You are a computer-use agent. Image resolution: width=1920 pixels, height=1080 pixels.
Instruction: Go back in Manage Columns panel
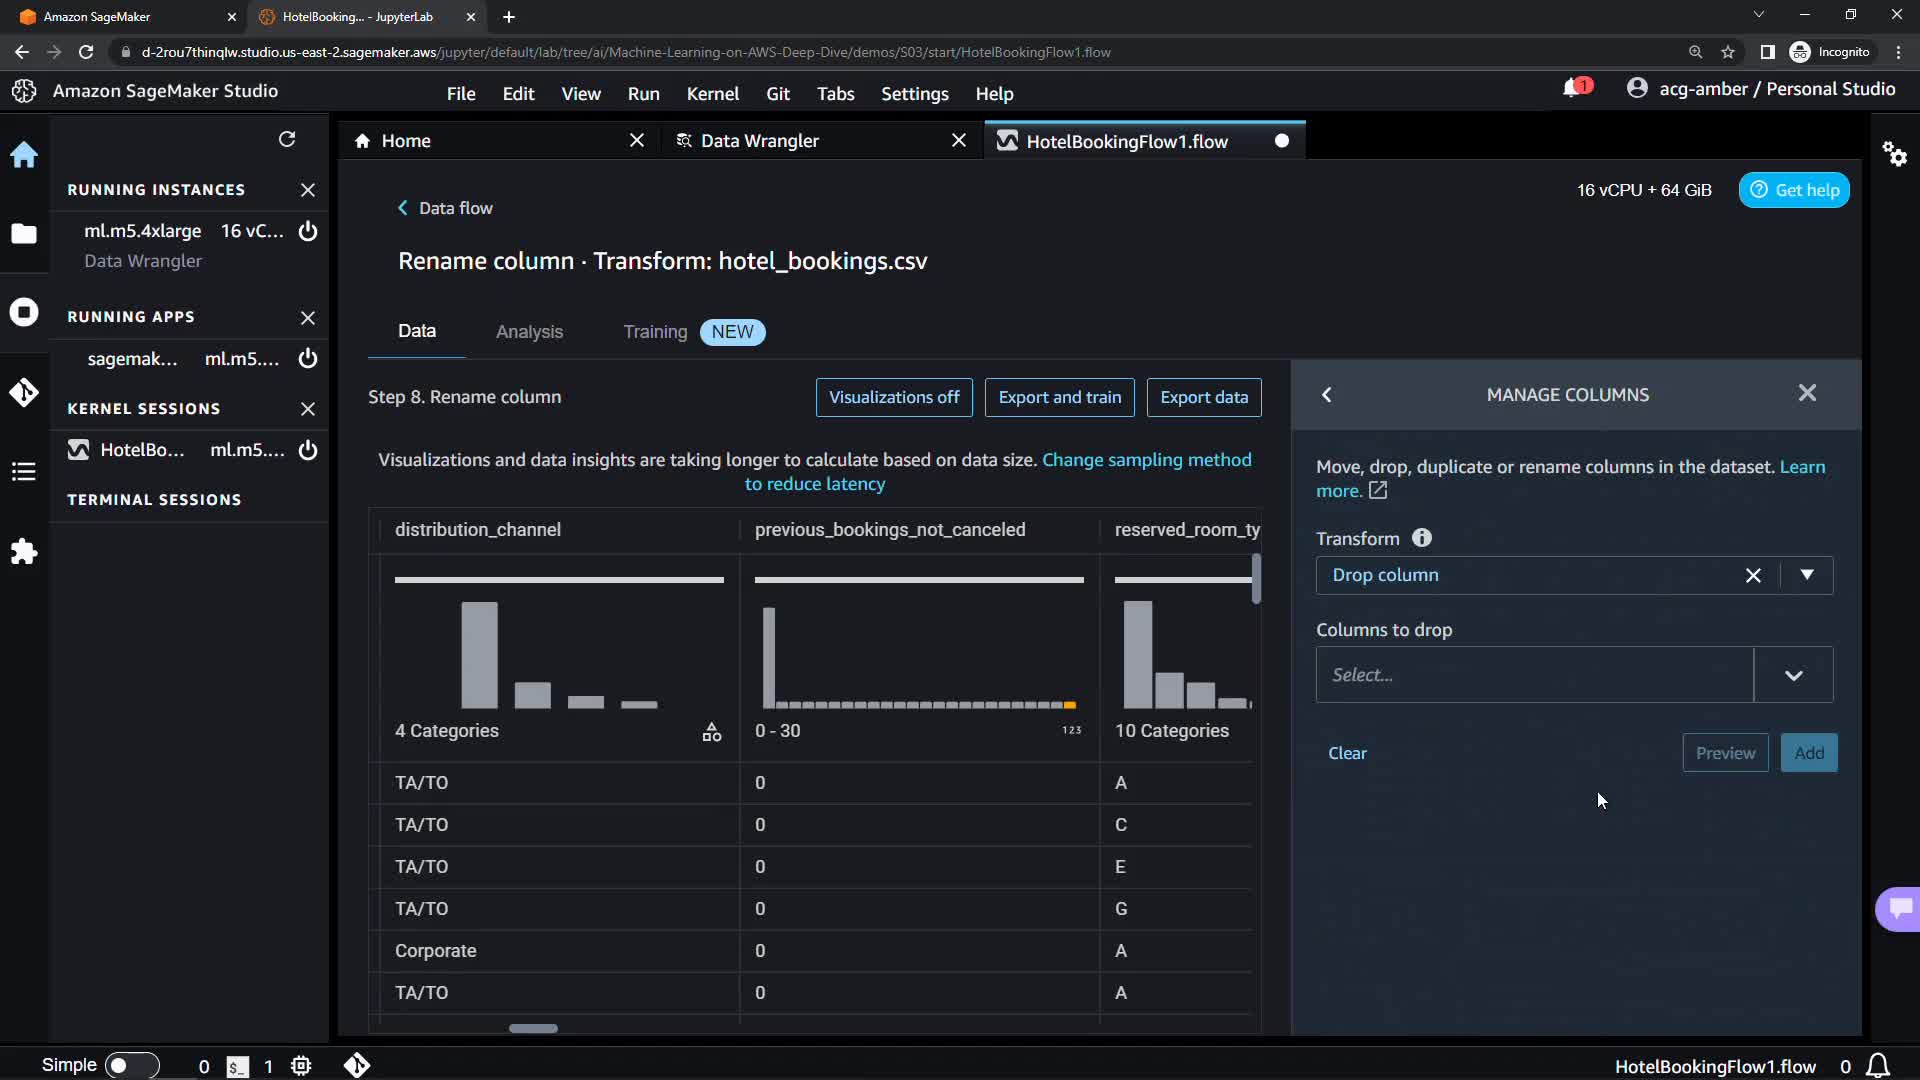click(x=1327, y=395)
